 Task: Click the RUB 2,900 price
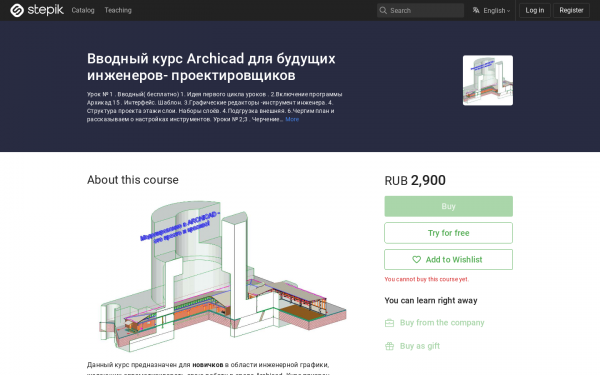tap(415, 180)
